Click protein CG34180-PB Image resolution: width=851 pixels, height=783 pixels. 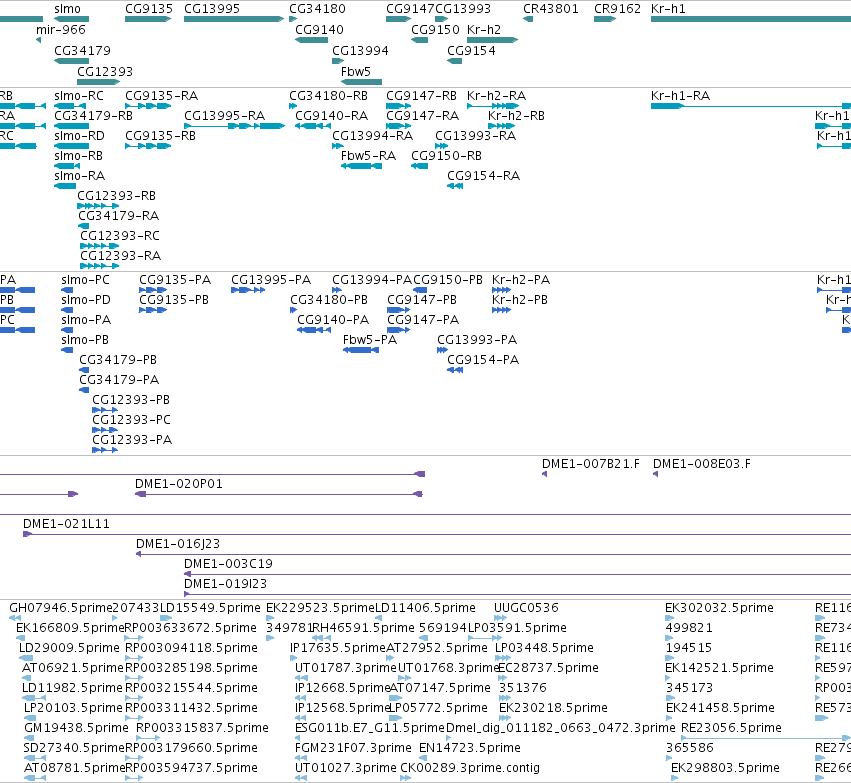[x=329, y=300]
